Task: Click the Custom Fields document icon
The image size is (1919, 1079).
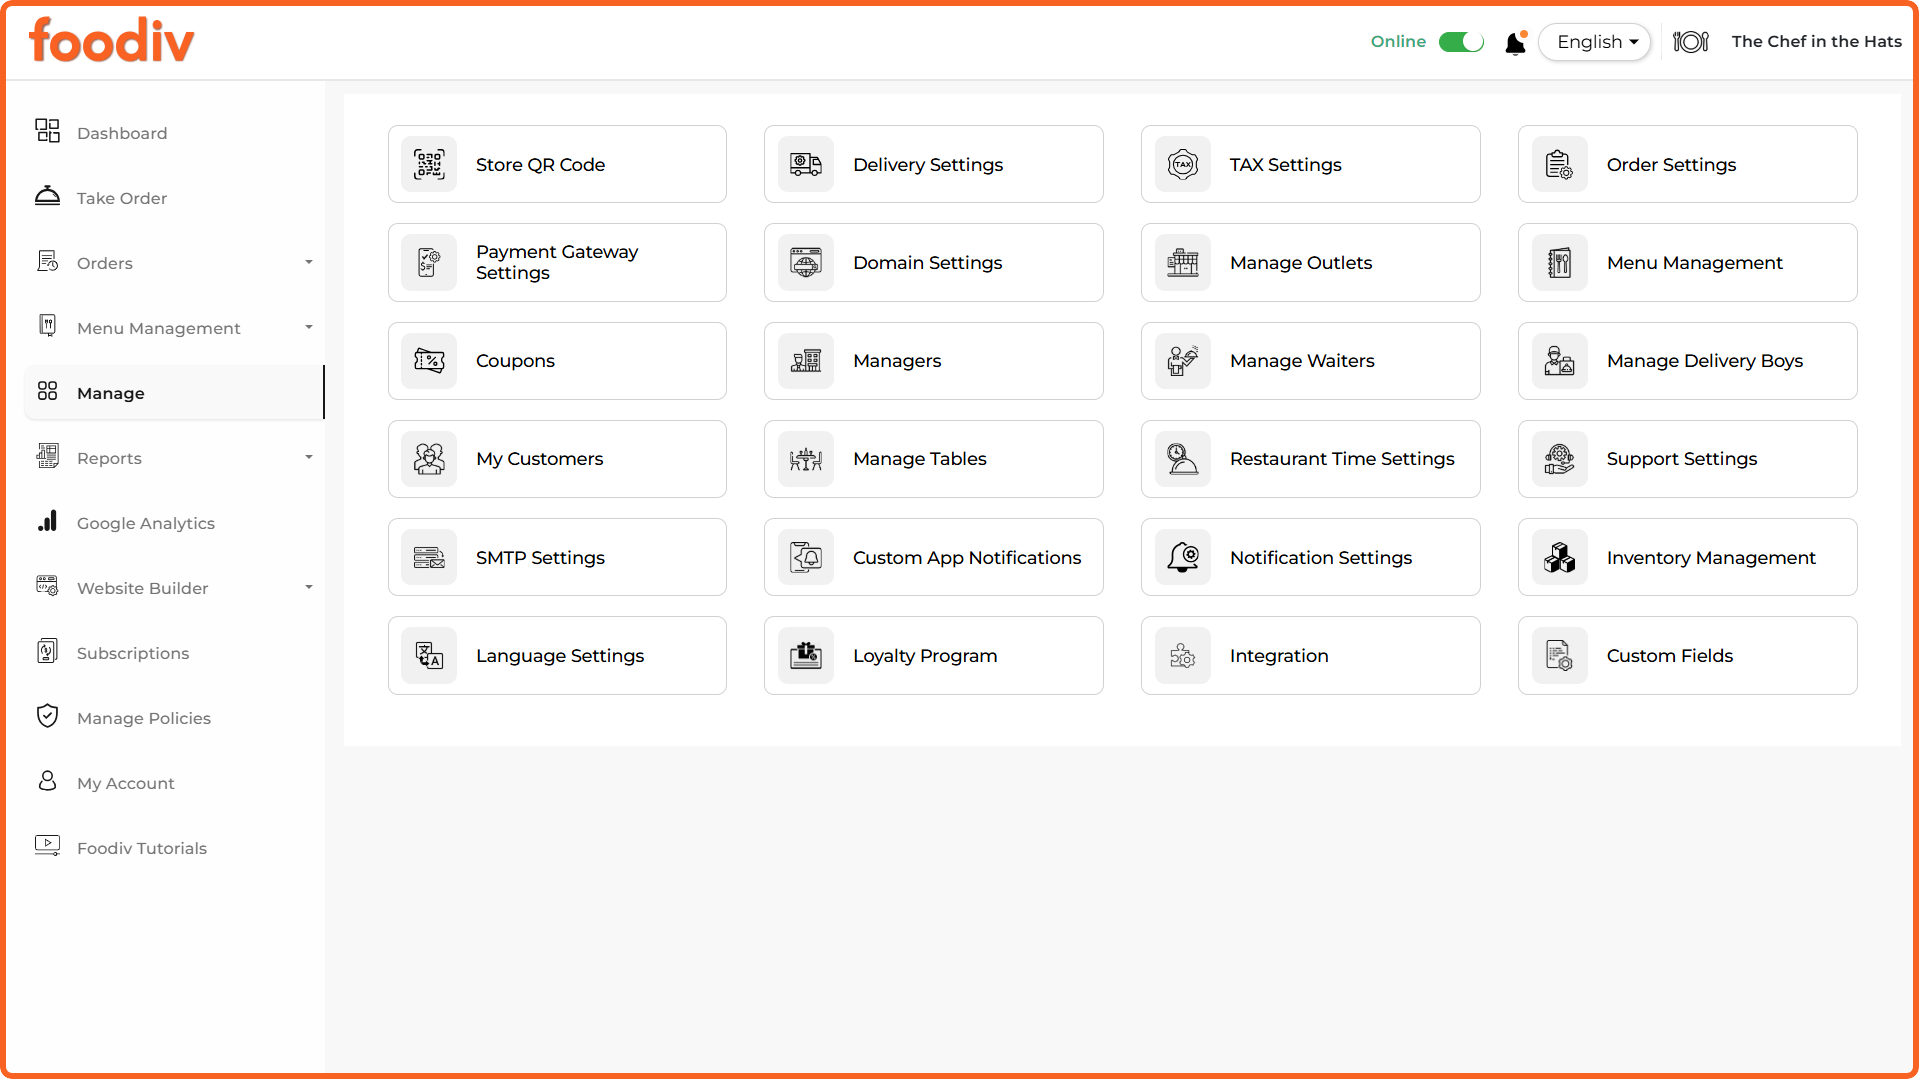Action: click(1560, 655)
